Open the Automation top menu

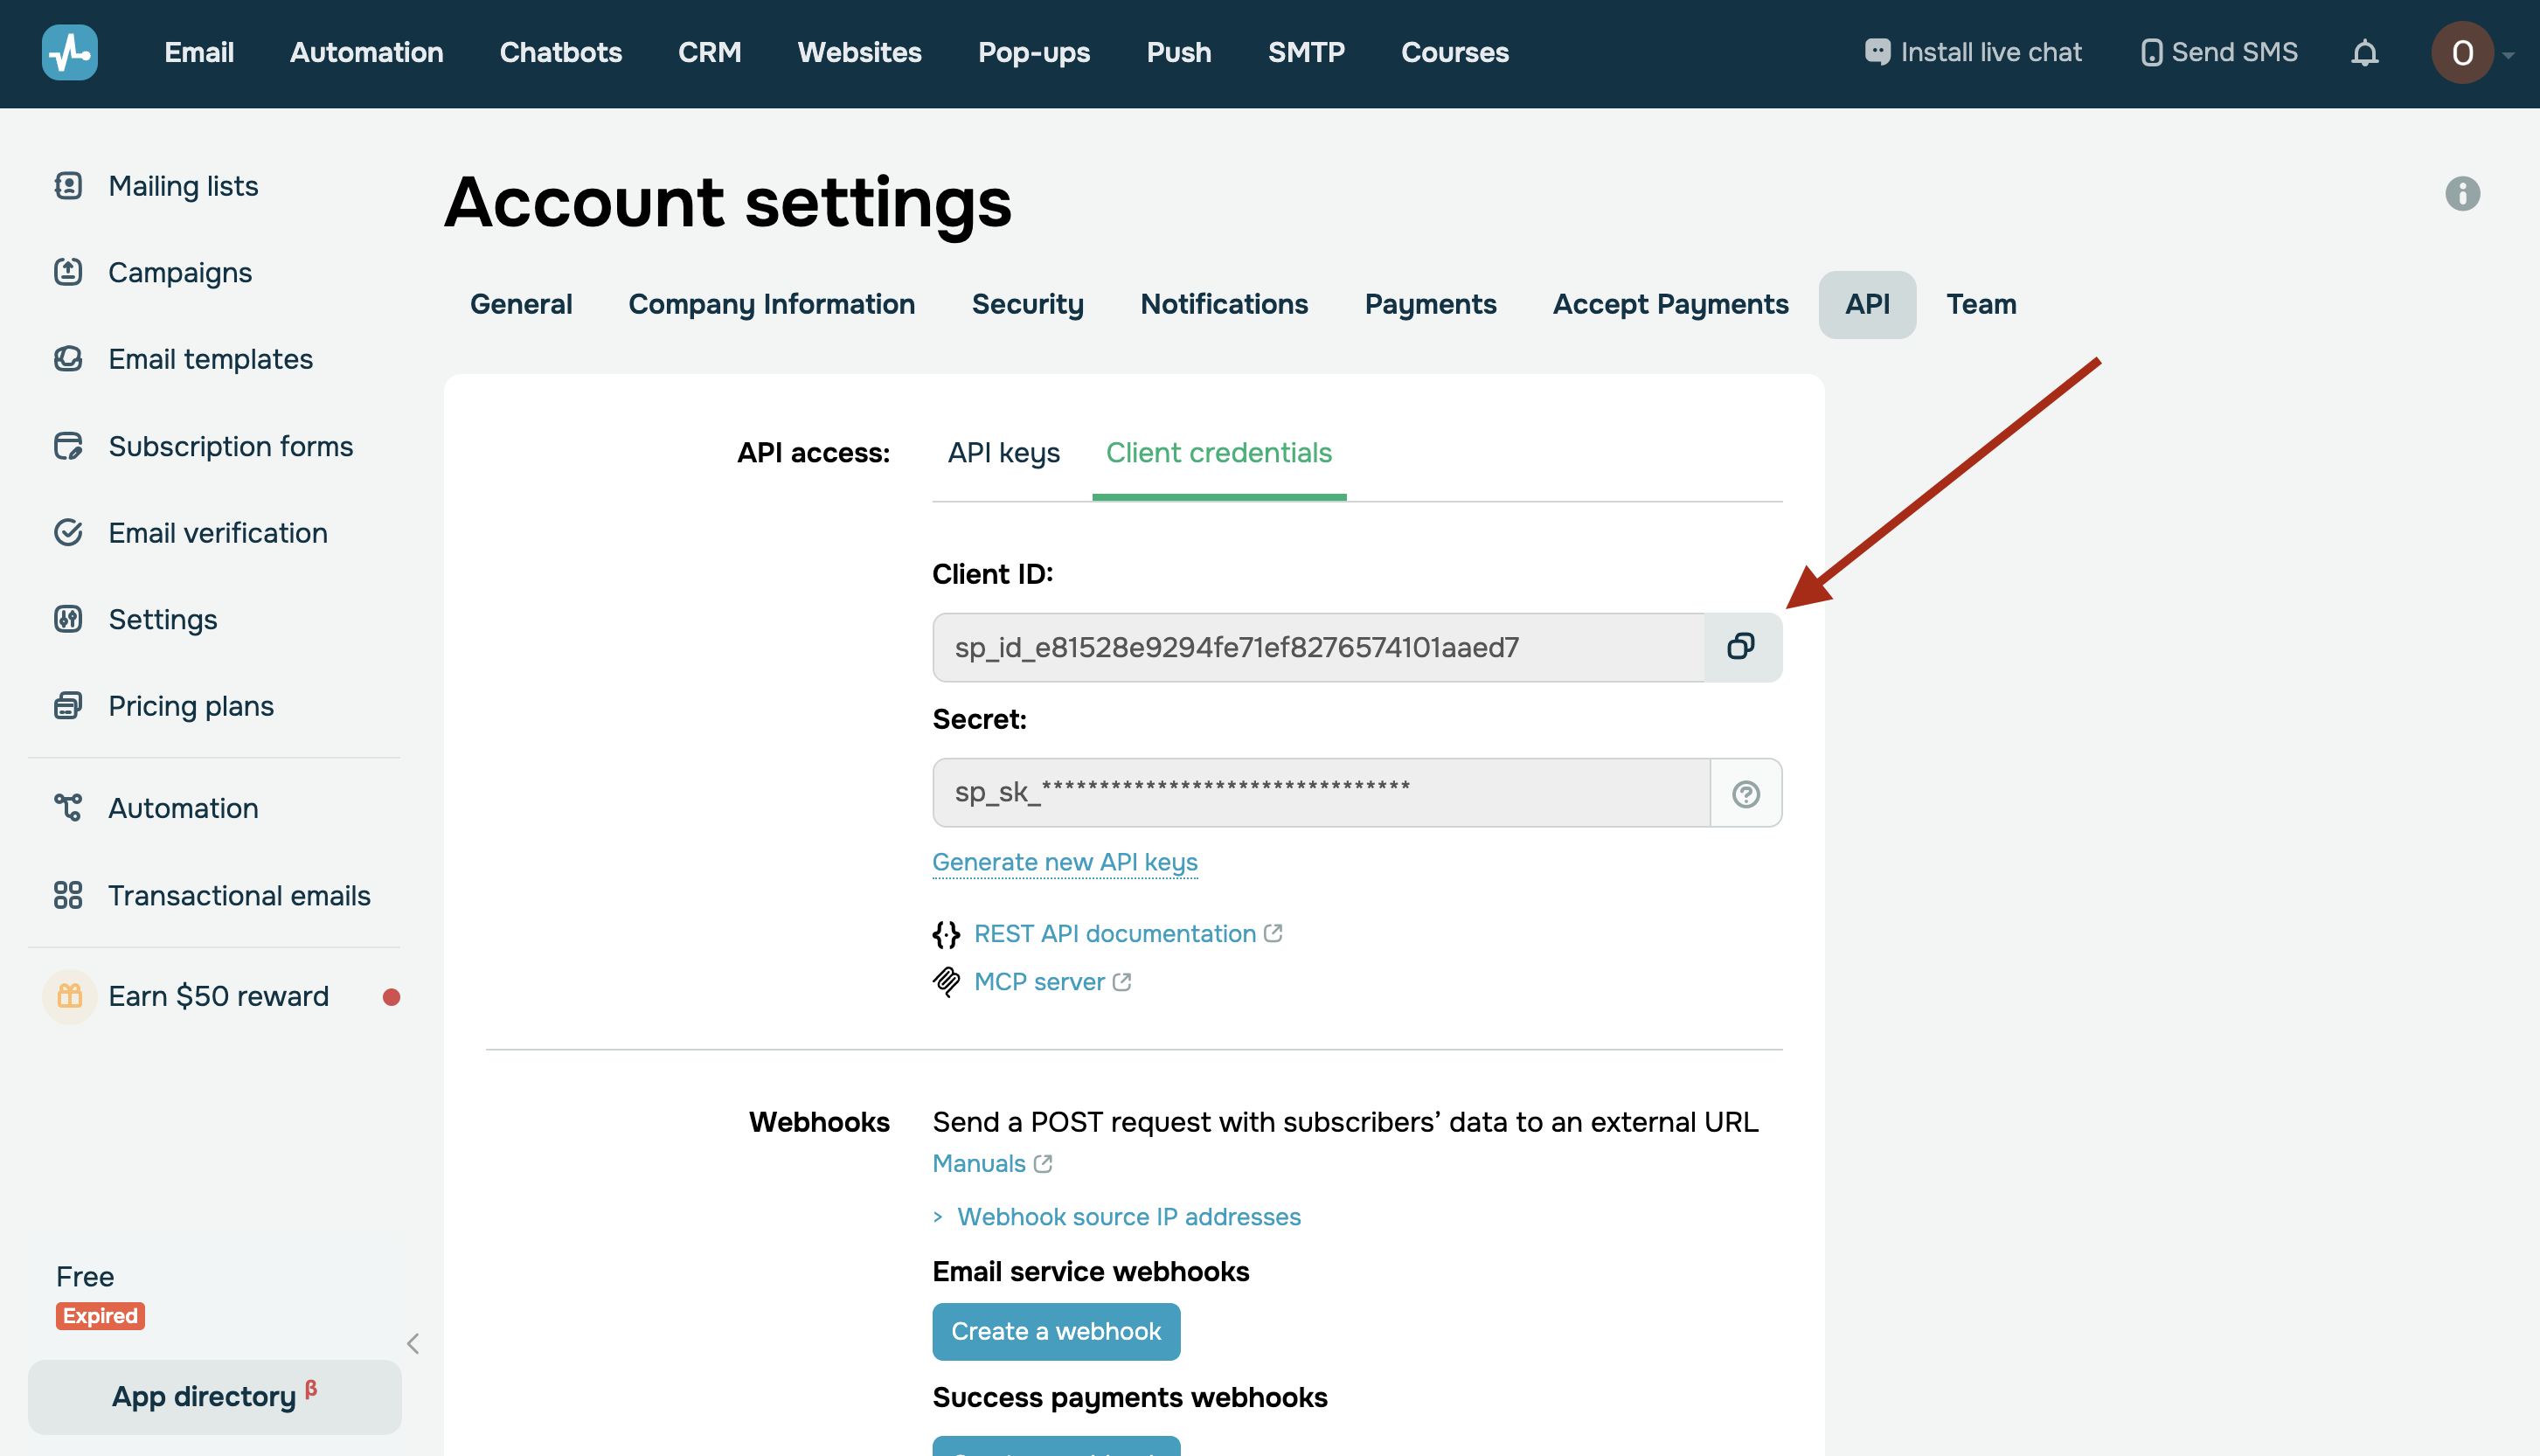click(366, 52)
